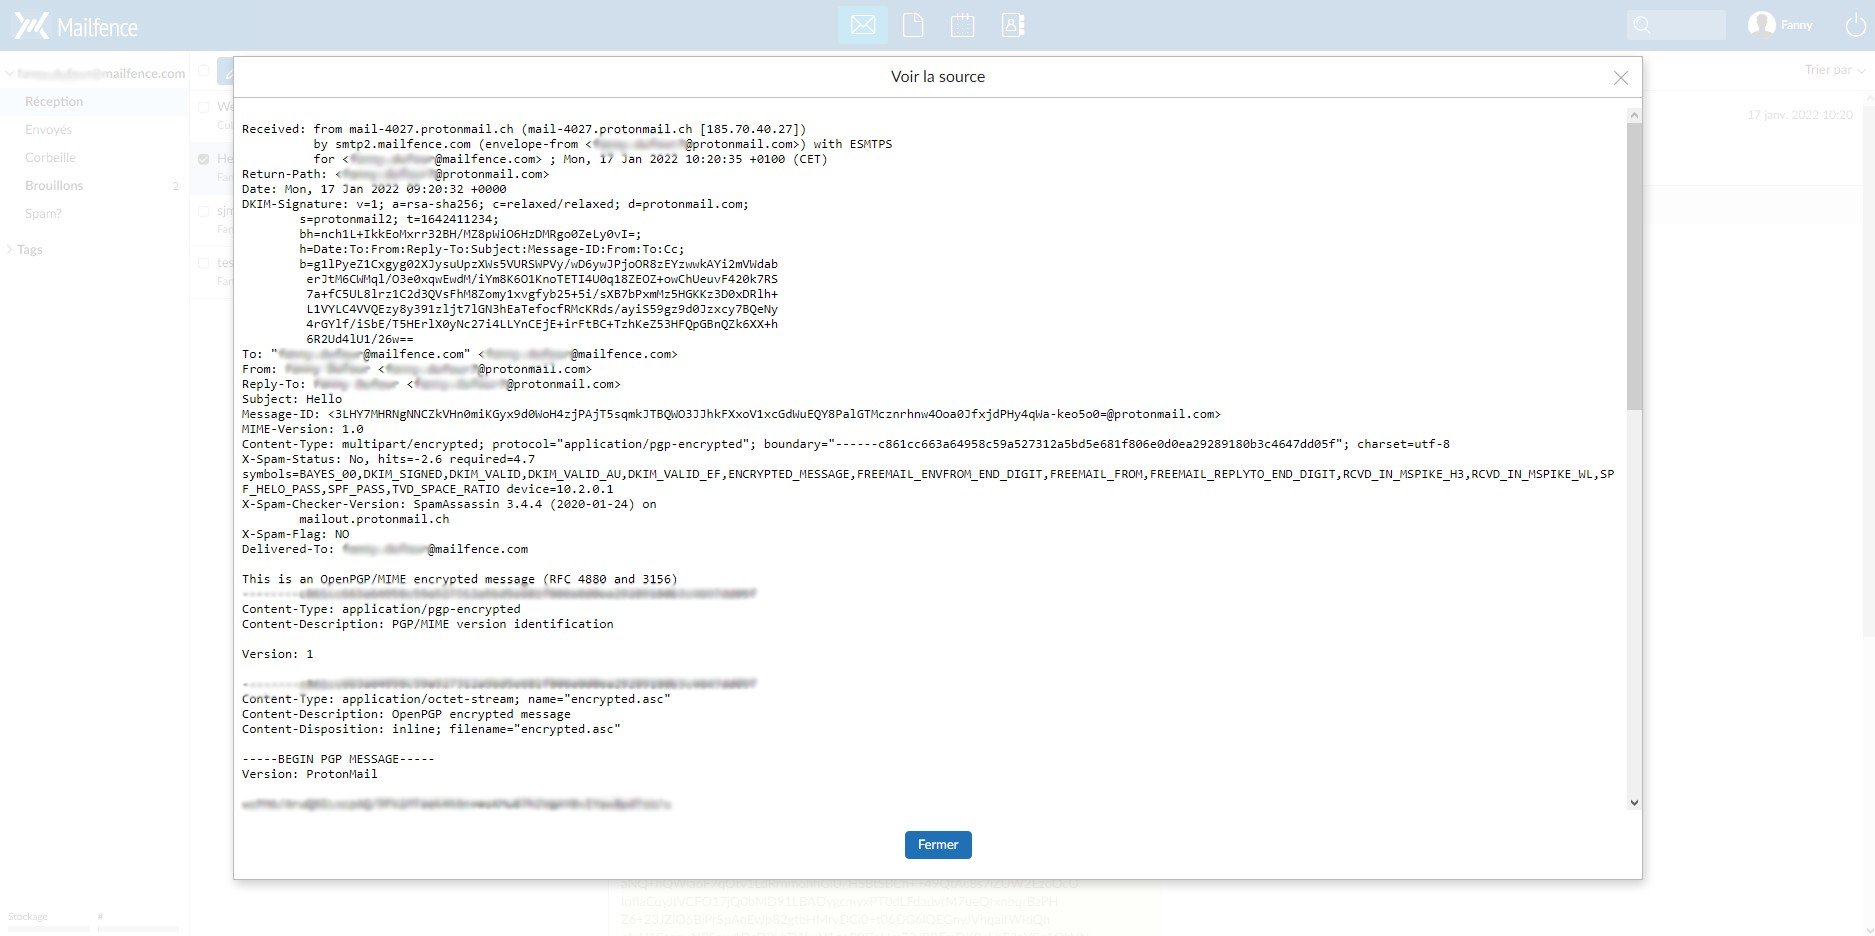Click the -----BEGIN PGP MESSAGE----- line
The width and height of the screenshot is (1875, 936).
pos(338,759)
